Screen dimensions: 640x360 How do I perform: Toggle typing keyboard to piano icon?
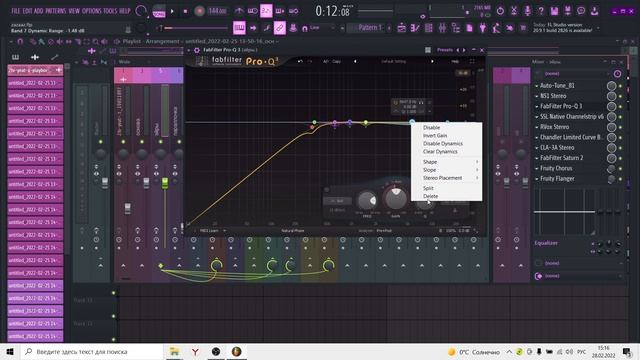(x=239, y=28)
